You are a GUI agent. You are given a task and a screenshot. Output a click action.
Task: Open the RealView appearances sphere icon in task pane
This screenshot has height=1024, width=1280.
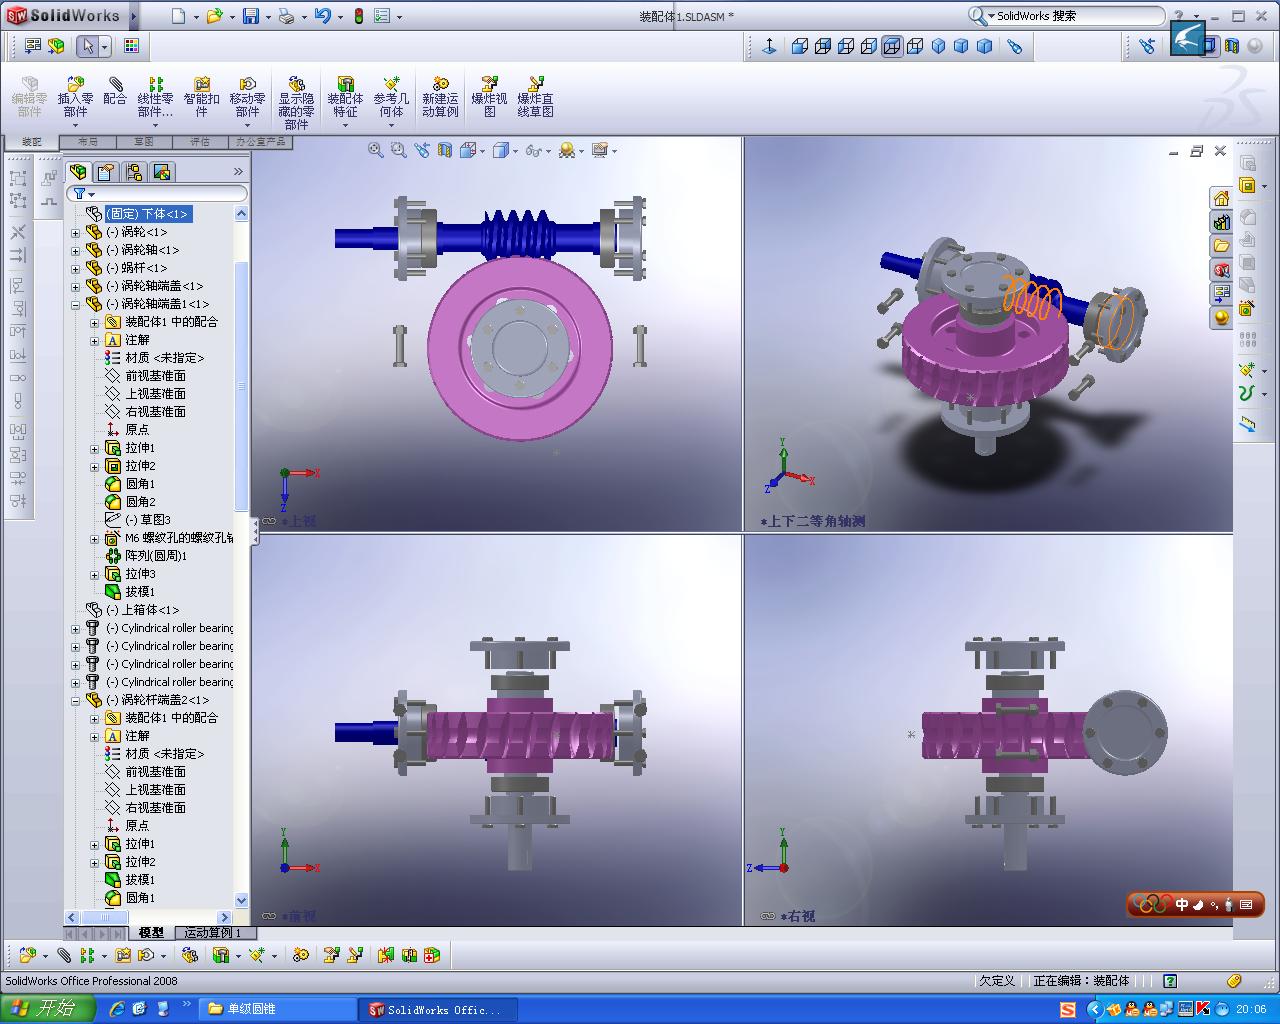tap(1221, 318)
